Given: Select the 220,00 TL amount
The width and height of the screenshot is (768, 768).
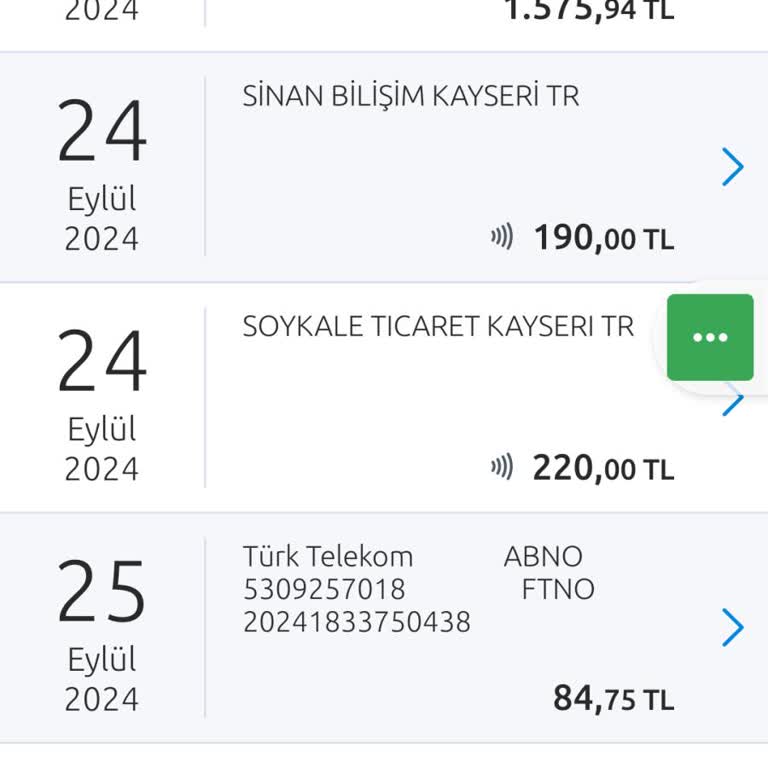Looking at the screenshot, I should [x=603, y=468].
